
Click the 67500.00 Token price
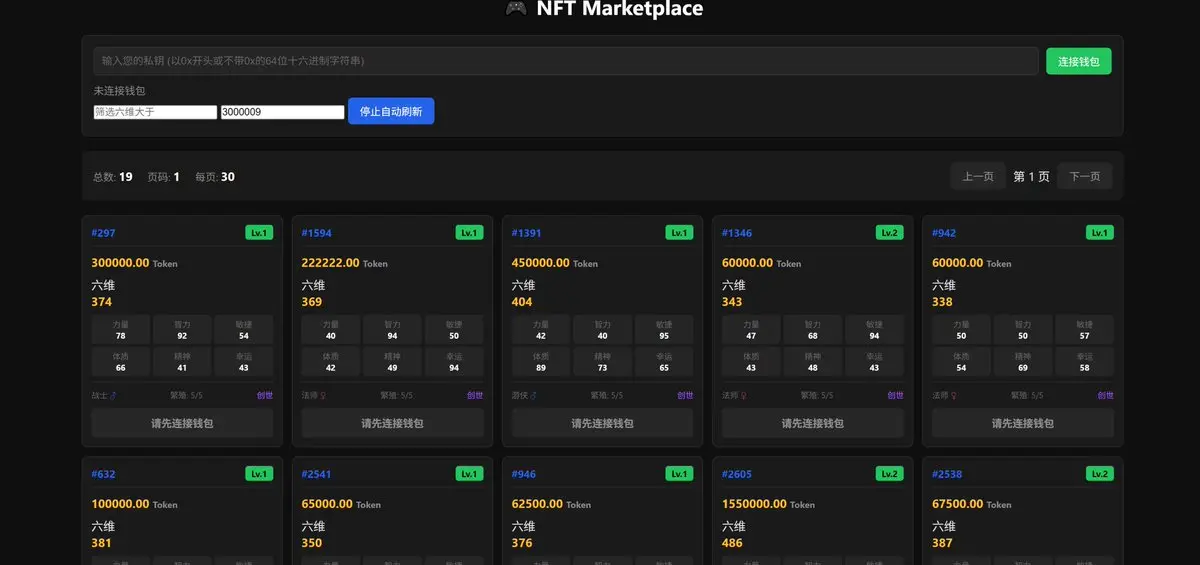(971, 504)
